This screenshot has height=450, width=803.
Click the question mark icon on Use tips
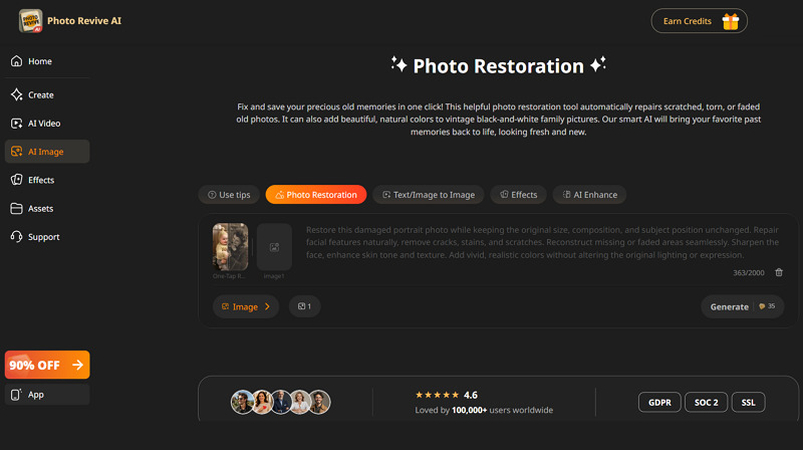pyautogui.click(x=212, y=195)
